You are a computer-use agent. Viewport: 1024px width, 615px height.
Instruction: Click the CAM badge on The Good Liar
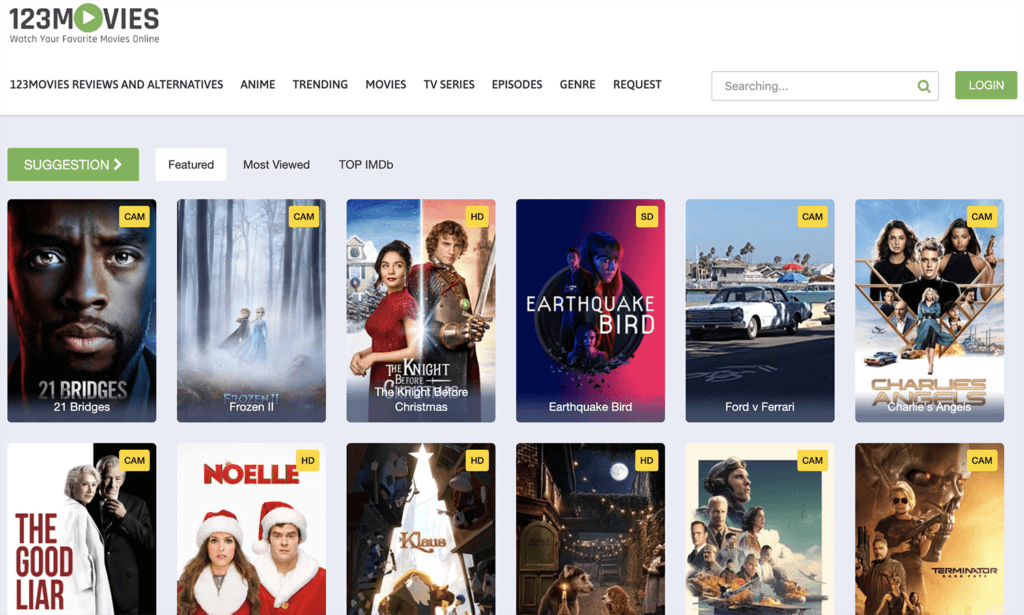click(x=135, y=460)
